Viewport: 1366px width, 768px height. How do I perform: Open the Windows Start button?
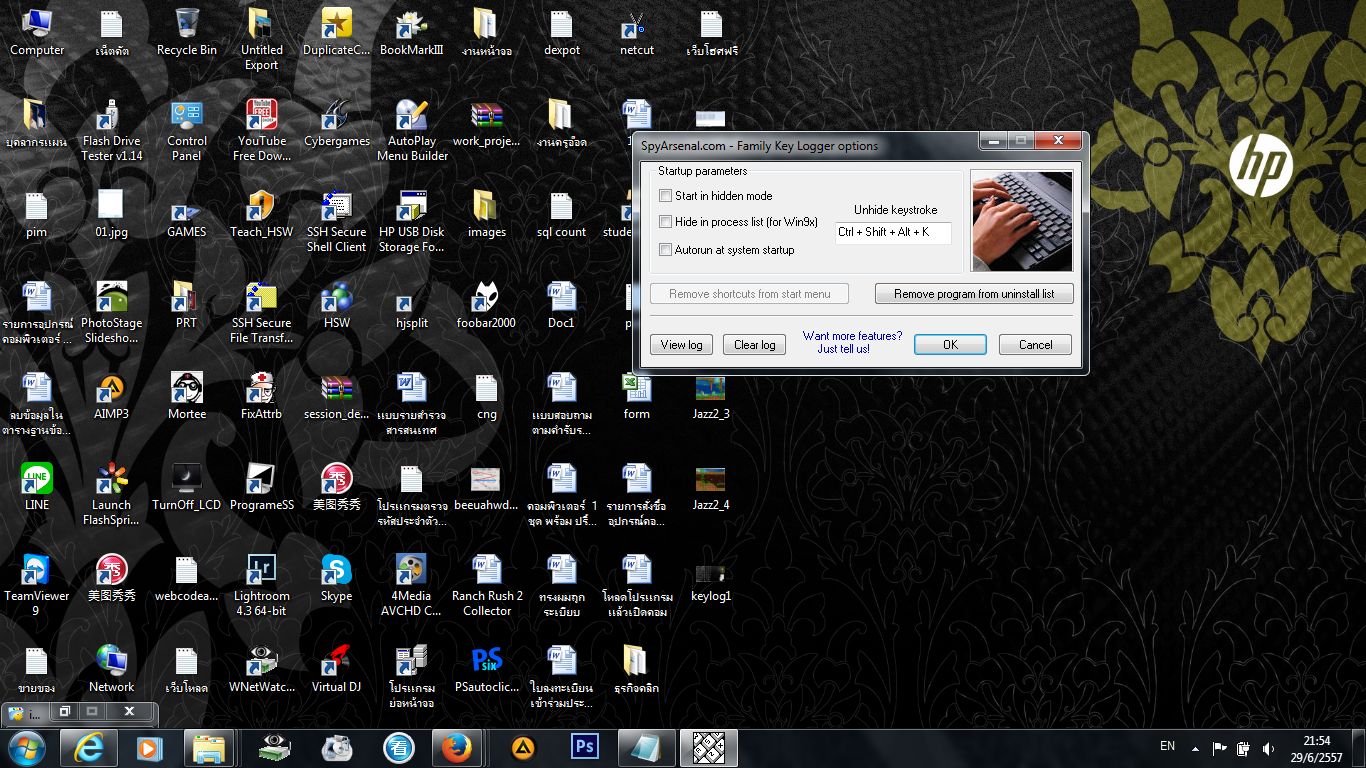click(26, 748)
